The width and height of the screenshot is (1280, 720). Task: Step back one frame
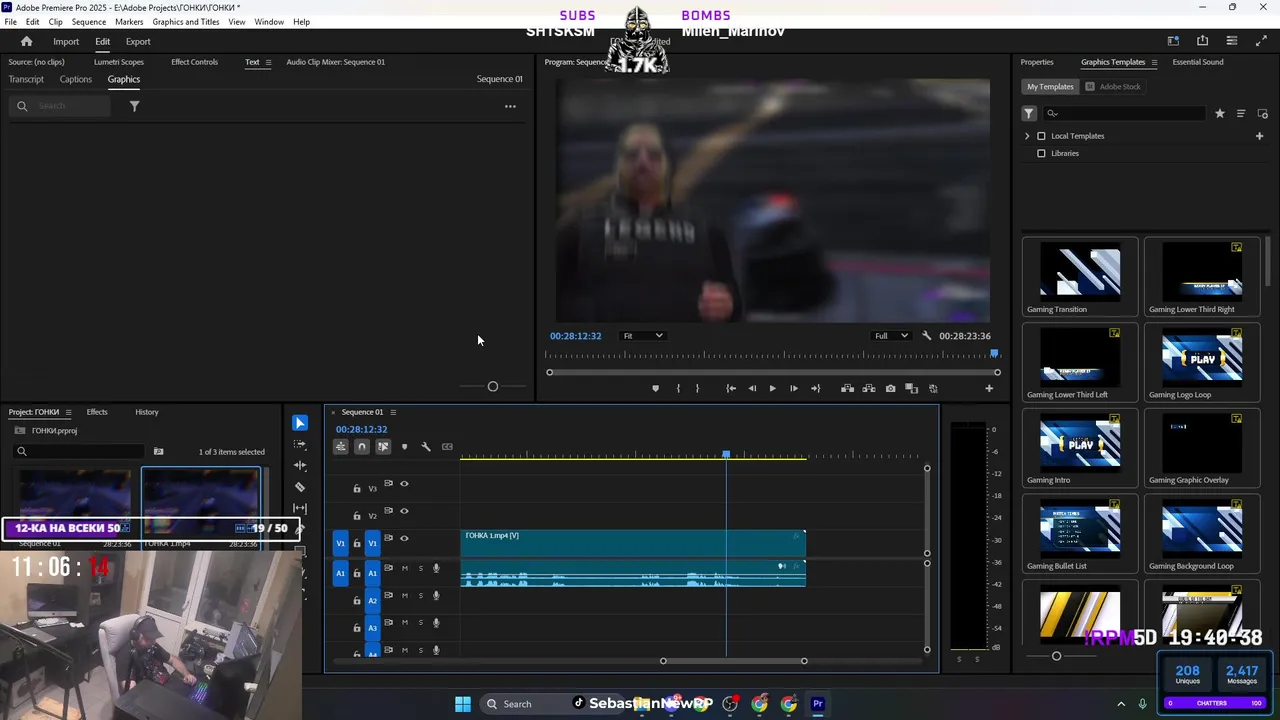click(752, 388)
